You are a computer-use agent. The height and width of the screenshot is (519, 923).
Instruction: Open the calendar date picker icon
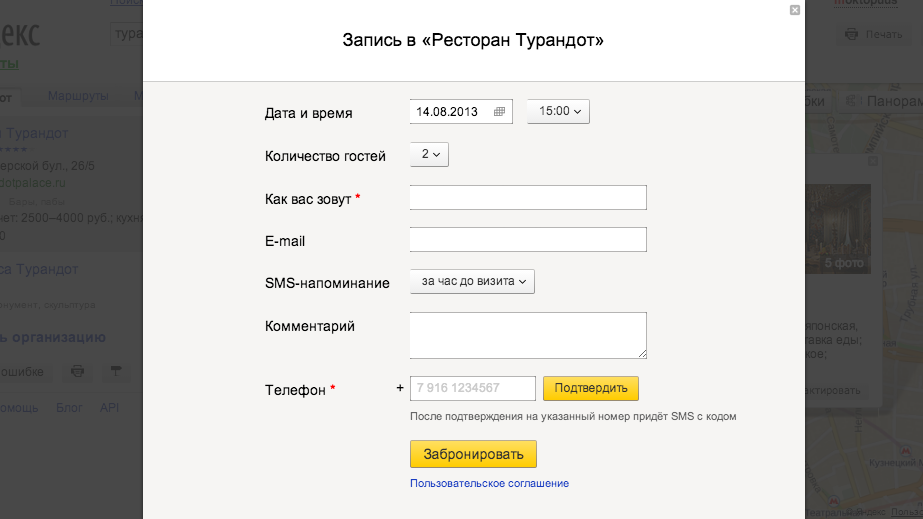point(500,112)
